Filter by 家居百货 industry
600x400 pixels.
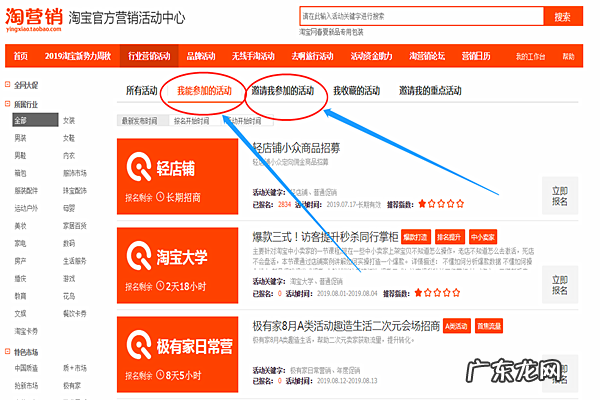(x=75, y=226)
